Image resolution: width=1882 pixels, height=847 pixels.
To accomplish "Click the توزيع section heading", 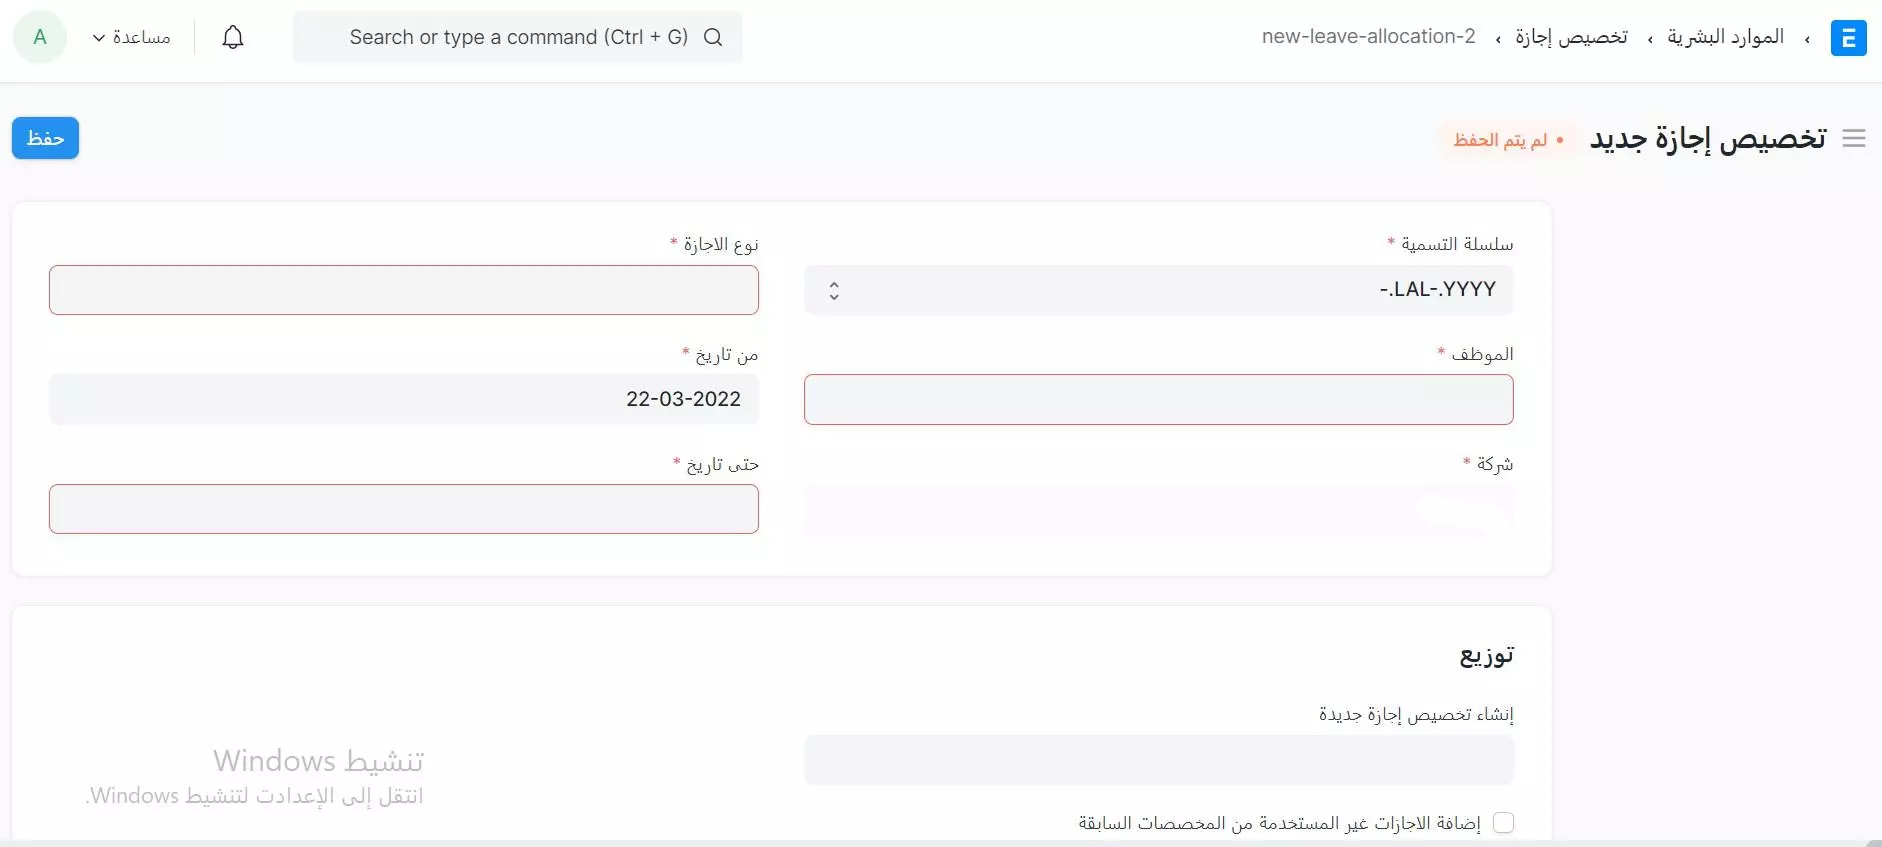I will 1487,655.
